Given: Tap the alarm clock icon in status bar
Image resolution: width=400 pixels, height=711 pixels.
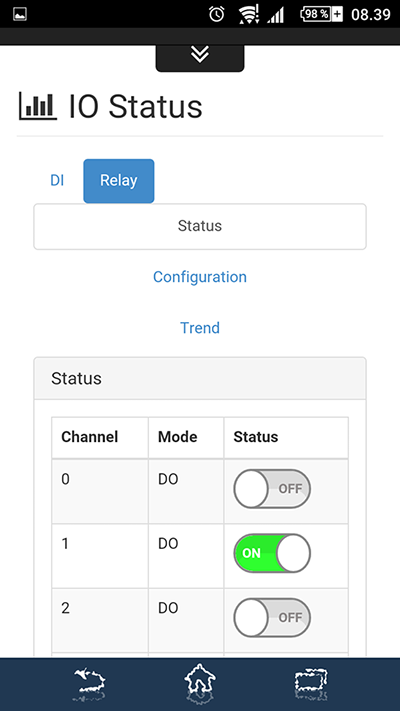Looking at the screenshot, I should [217, 15].
